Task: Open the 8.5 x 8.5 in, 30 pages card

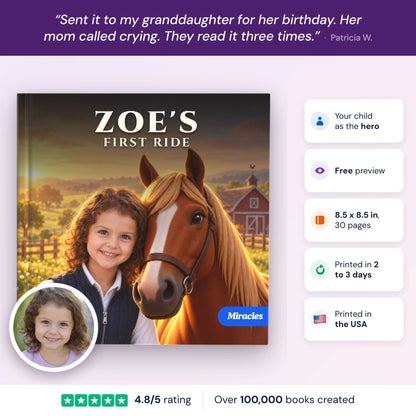Action: tap(354, 220)
